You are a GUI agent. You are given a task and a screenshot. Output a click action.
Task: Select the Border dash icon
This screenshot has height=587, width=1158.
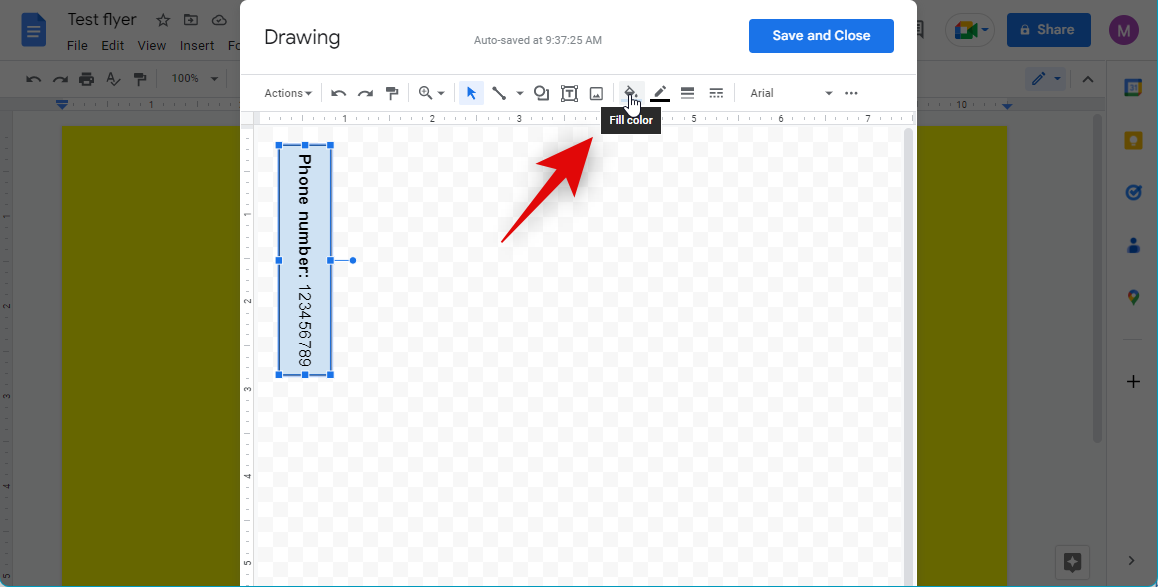tap(716, 93)
